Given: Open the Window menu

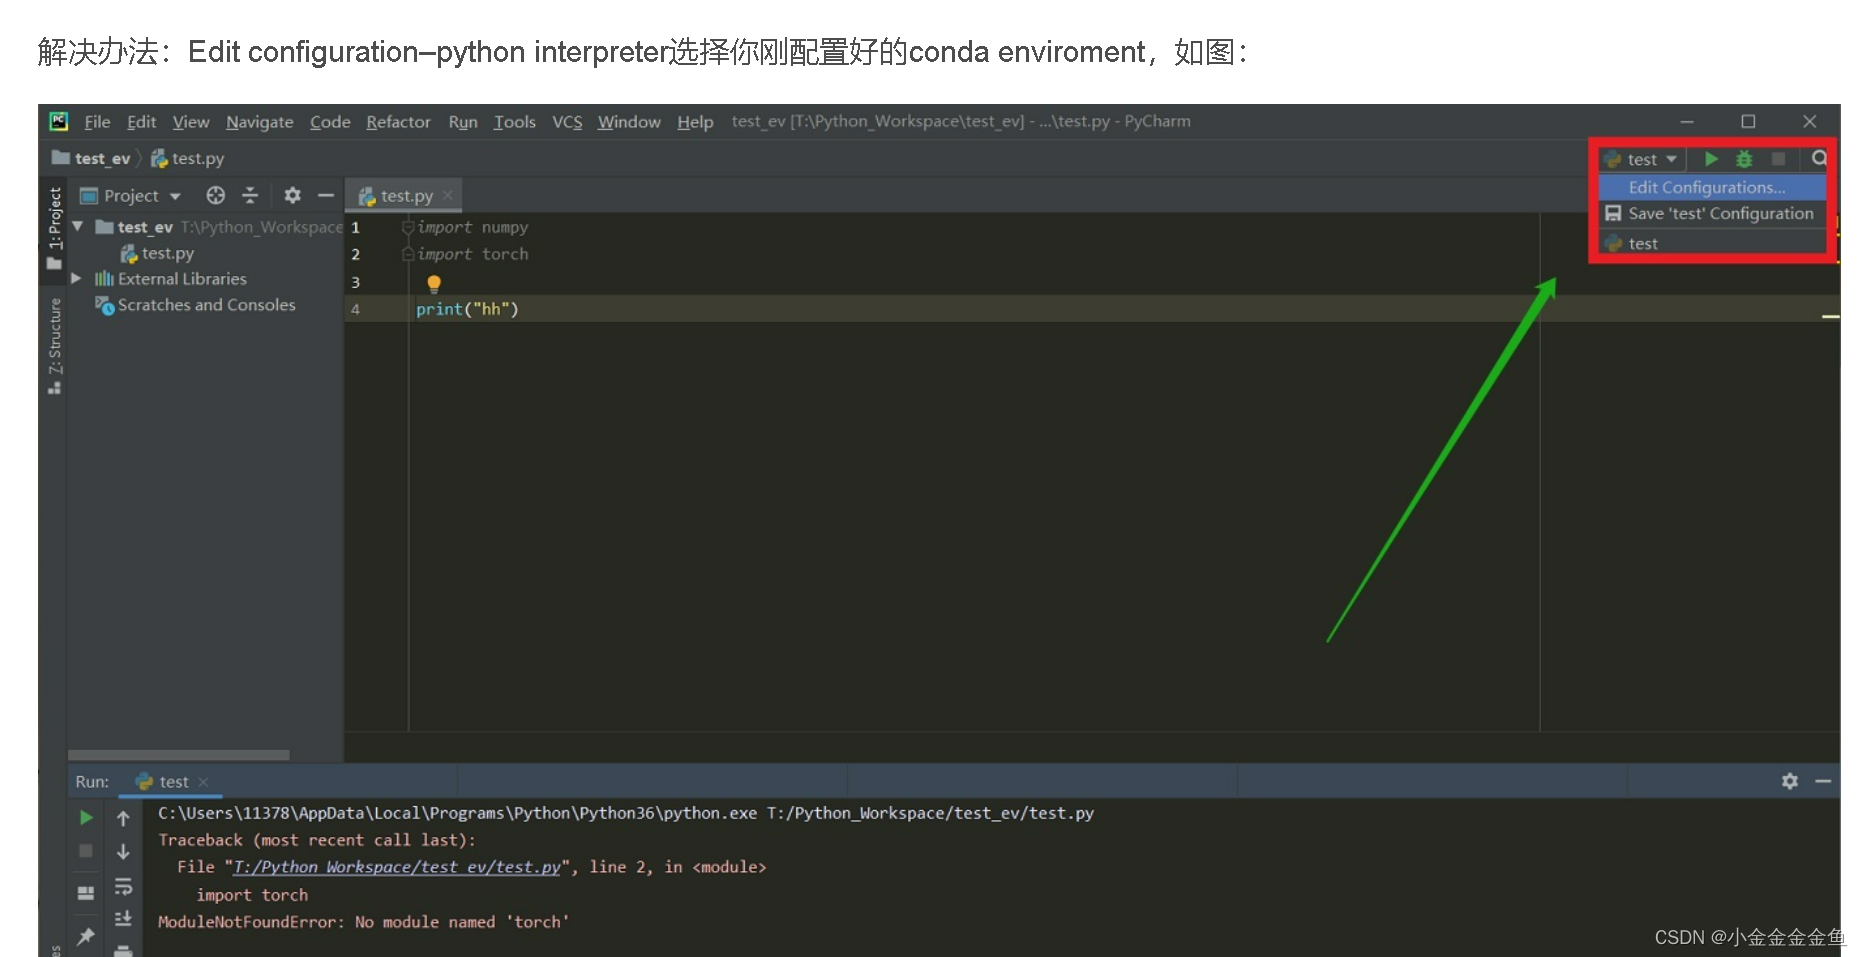Looking at the screenshot, I should tap(629, 121).
